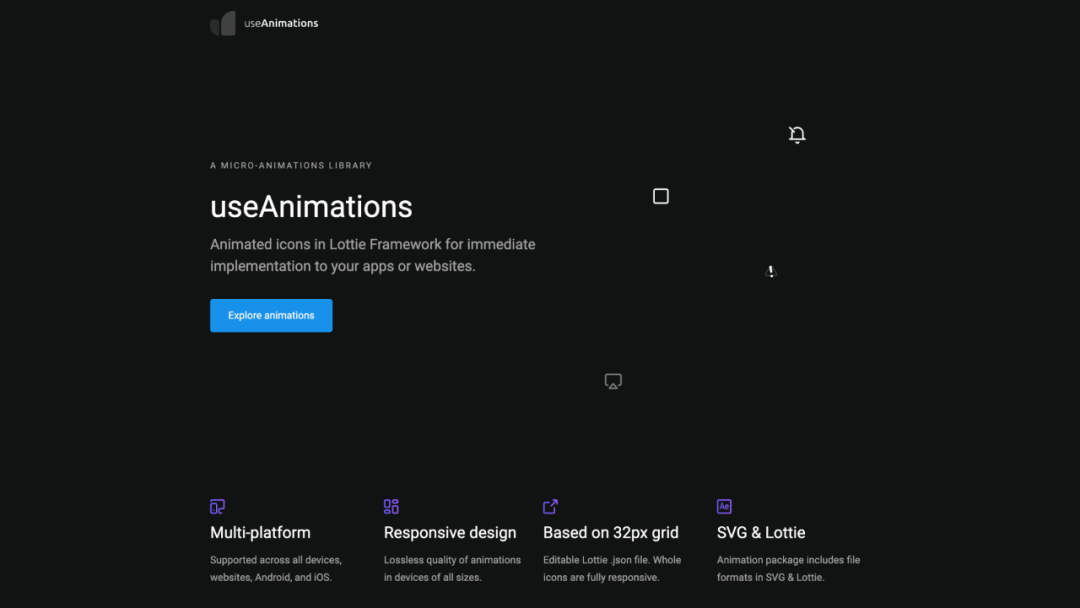Click the crossed-out notification bell icon

tap(797, 134)
